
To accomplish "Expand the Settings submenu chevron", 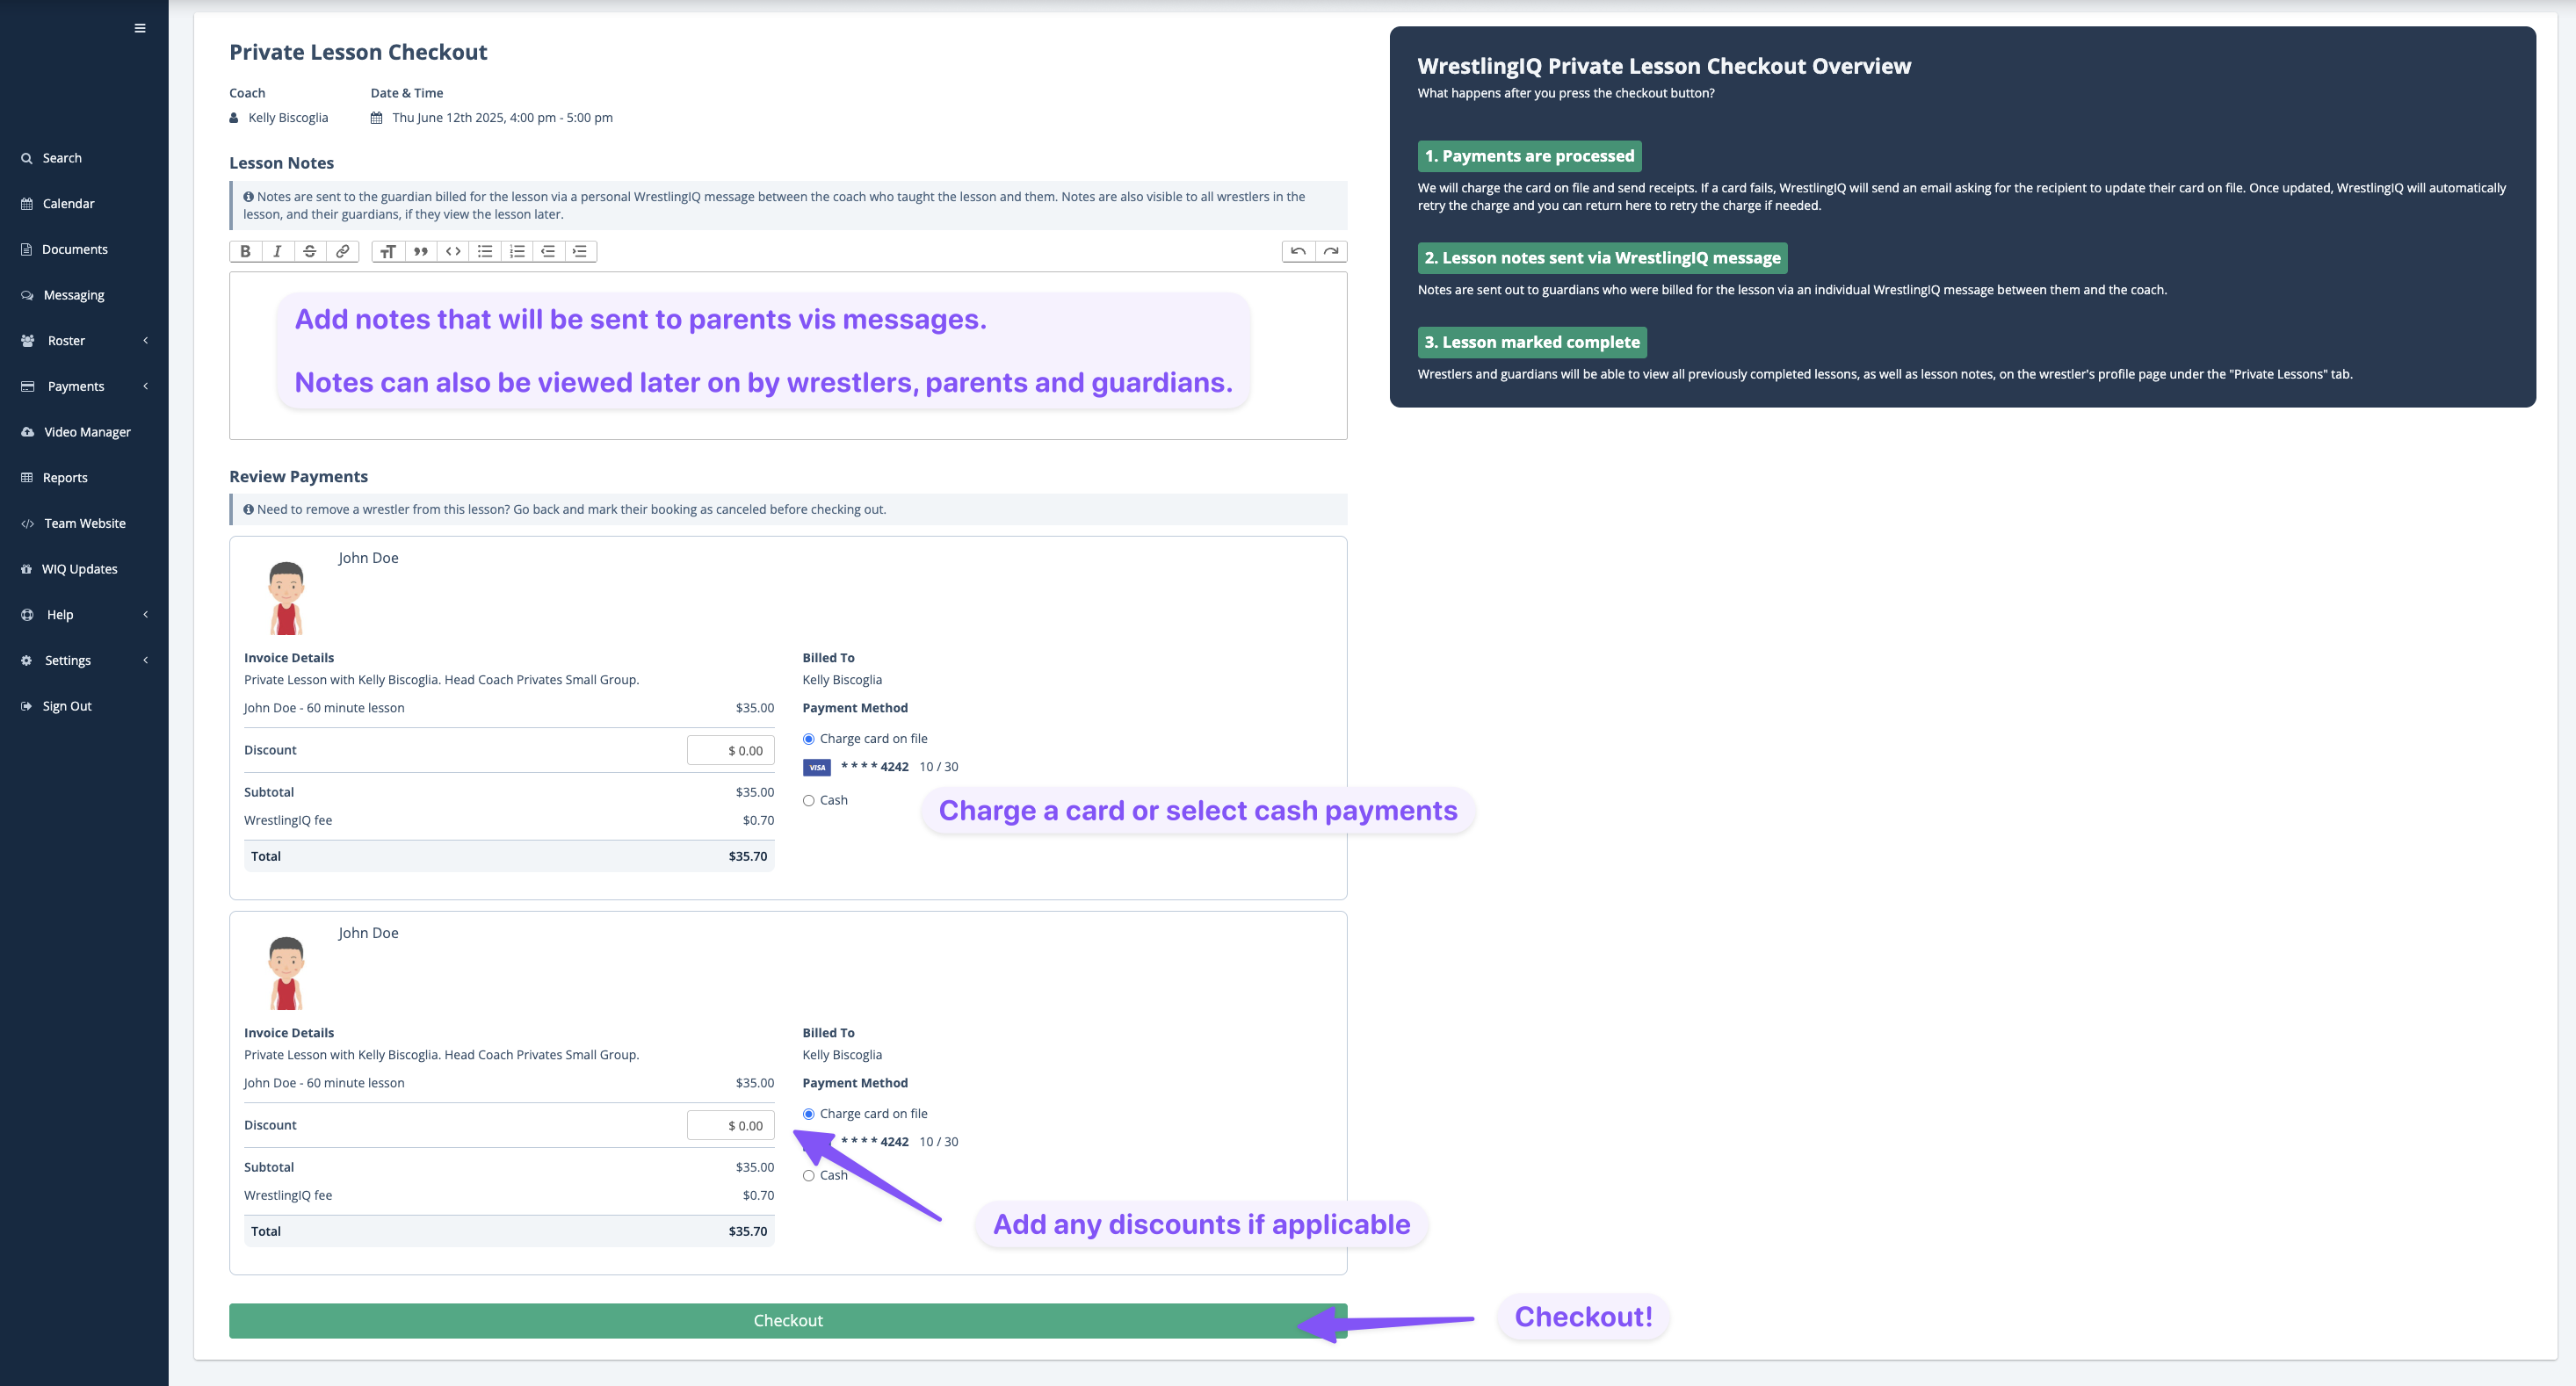I will pyautogui.click(x=146, y=660).
